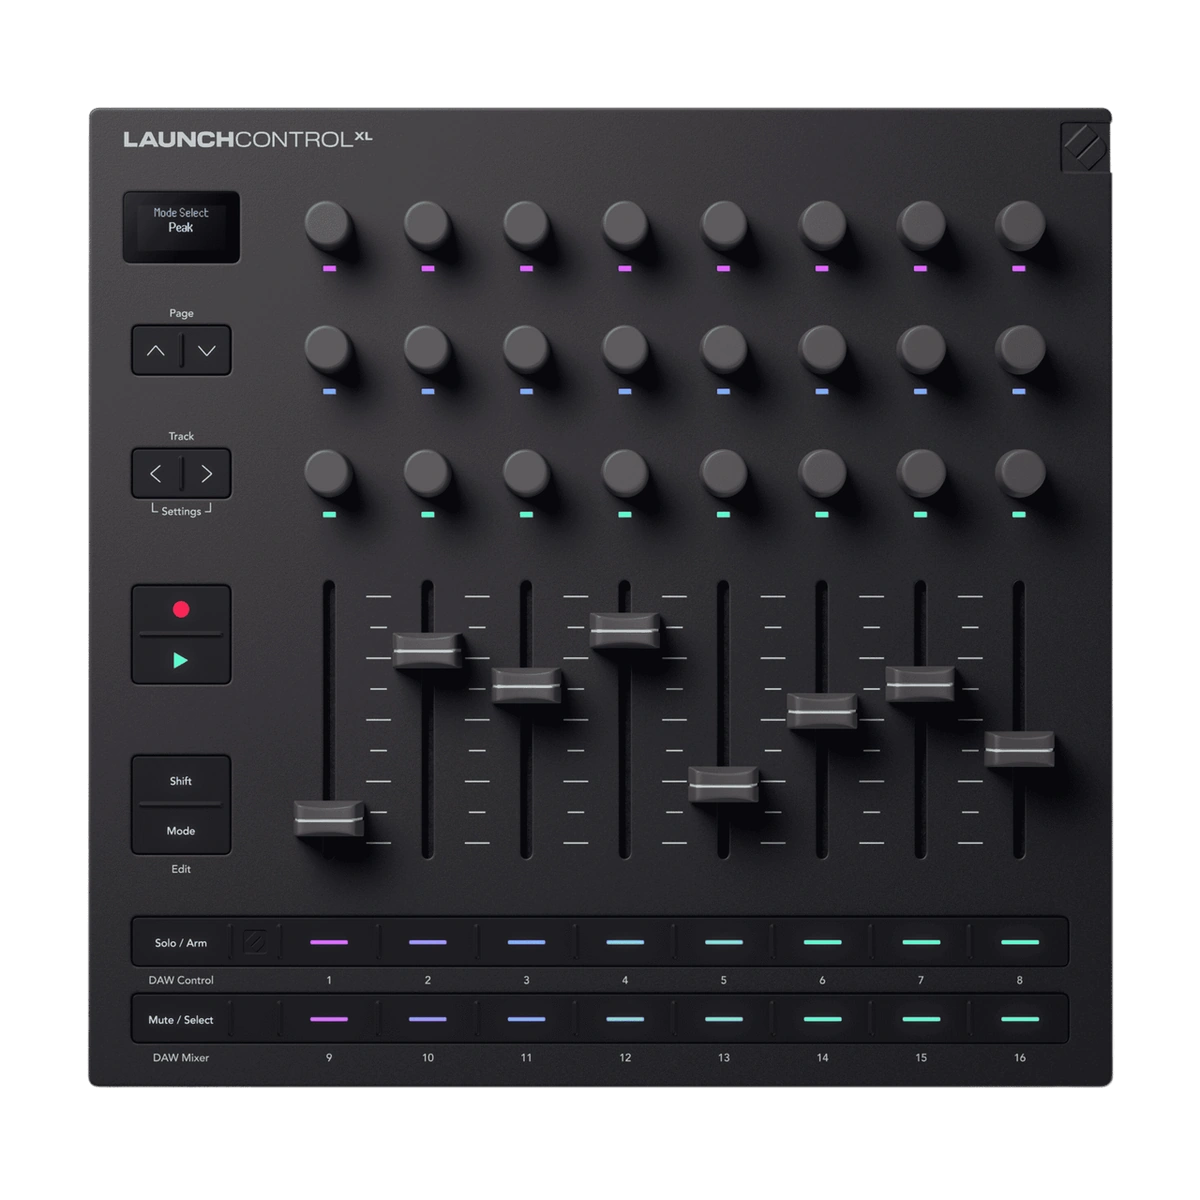Tap the pad button numbered 9
This screenshot has height=1200, width=1200.
coord(329,1019)
